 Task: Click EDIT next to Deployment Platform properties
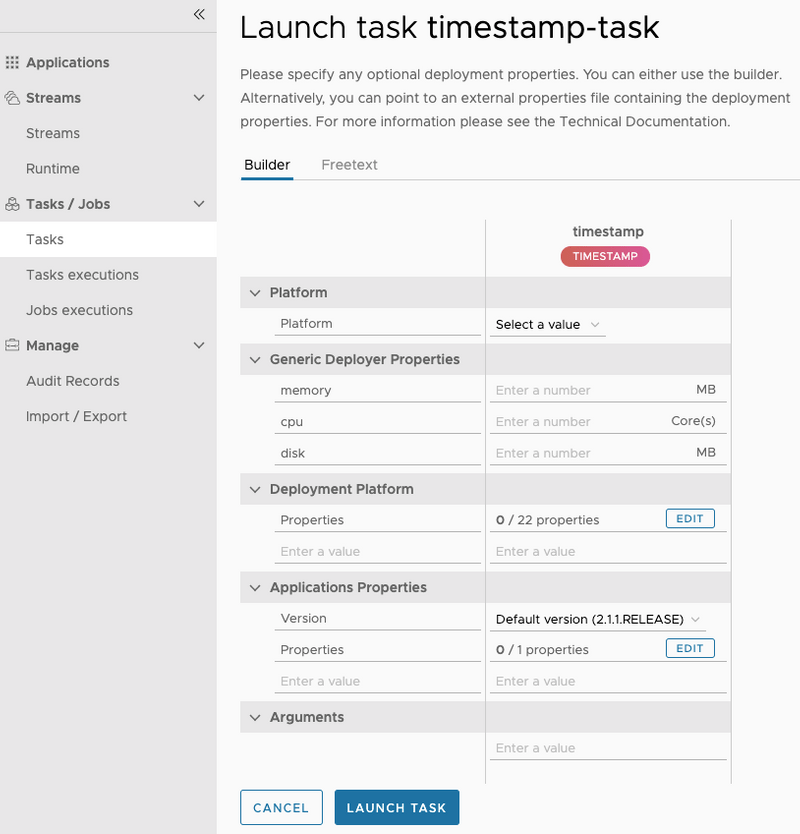click(x=690, y=518)
